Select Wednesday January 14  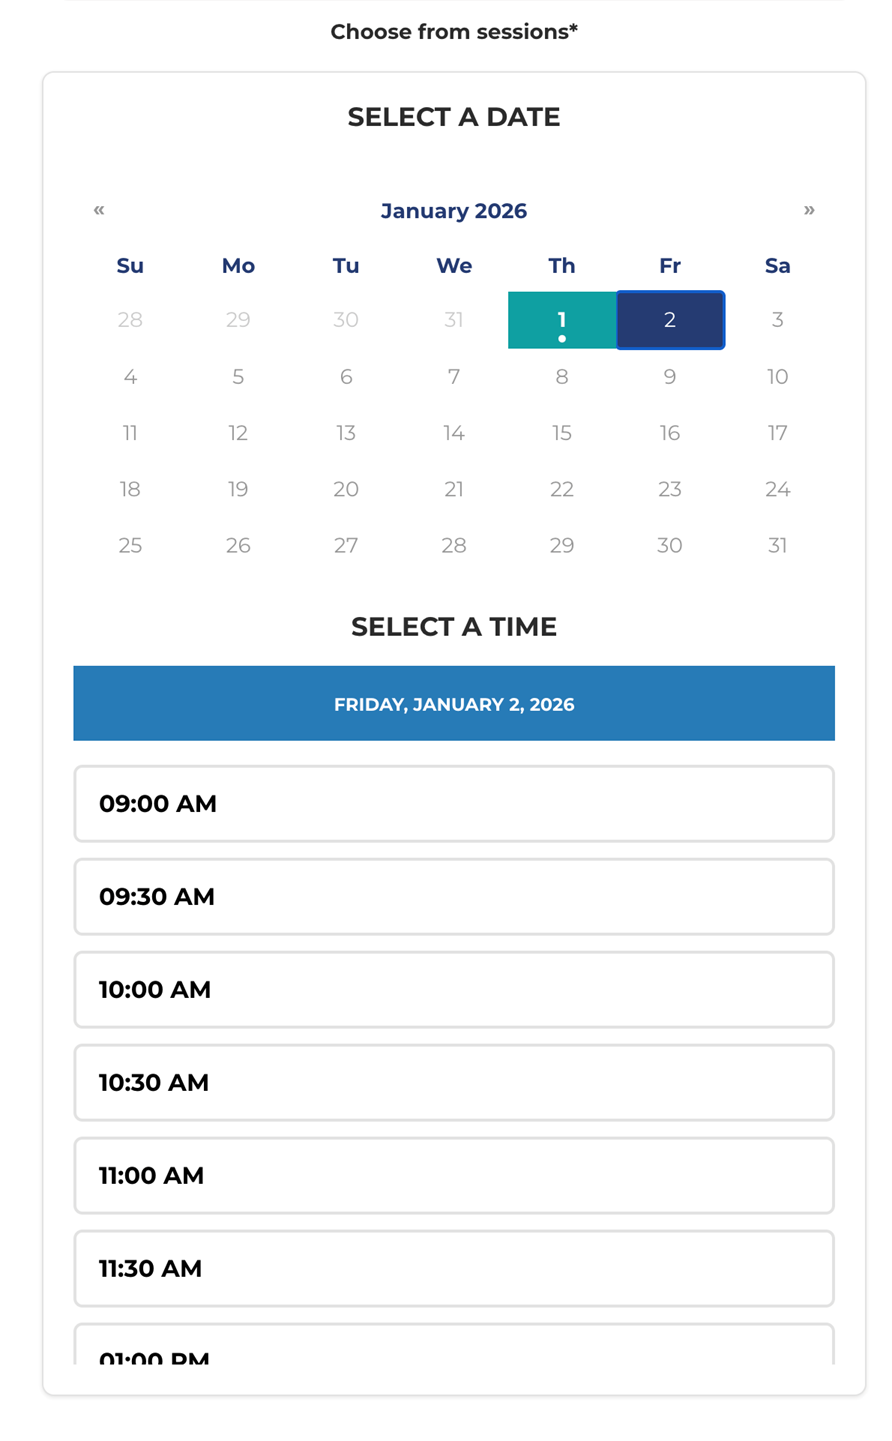click(x=454, y=433)
